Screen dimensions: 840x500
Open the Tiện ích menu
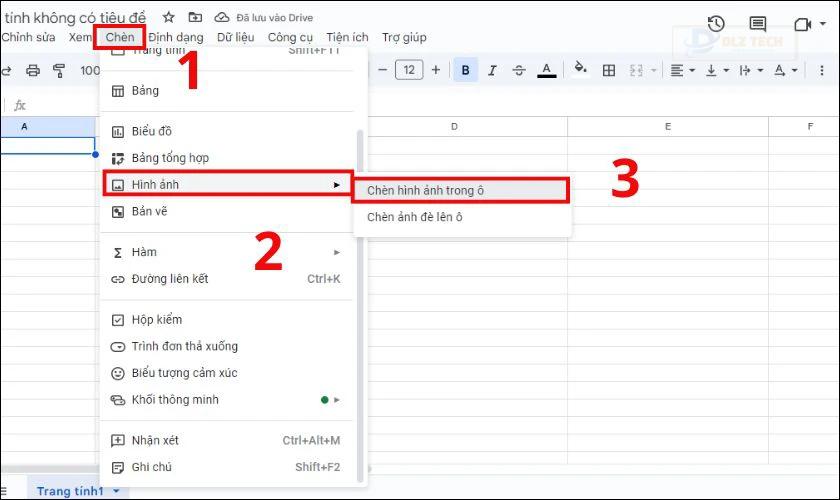(347, 37)
